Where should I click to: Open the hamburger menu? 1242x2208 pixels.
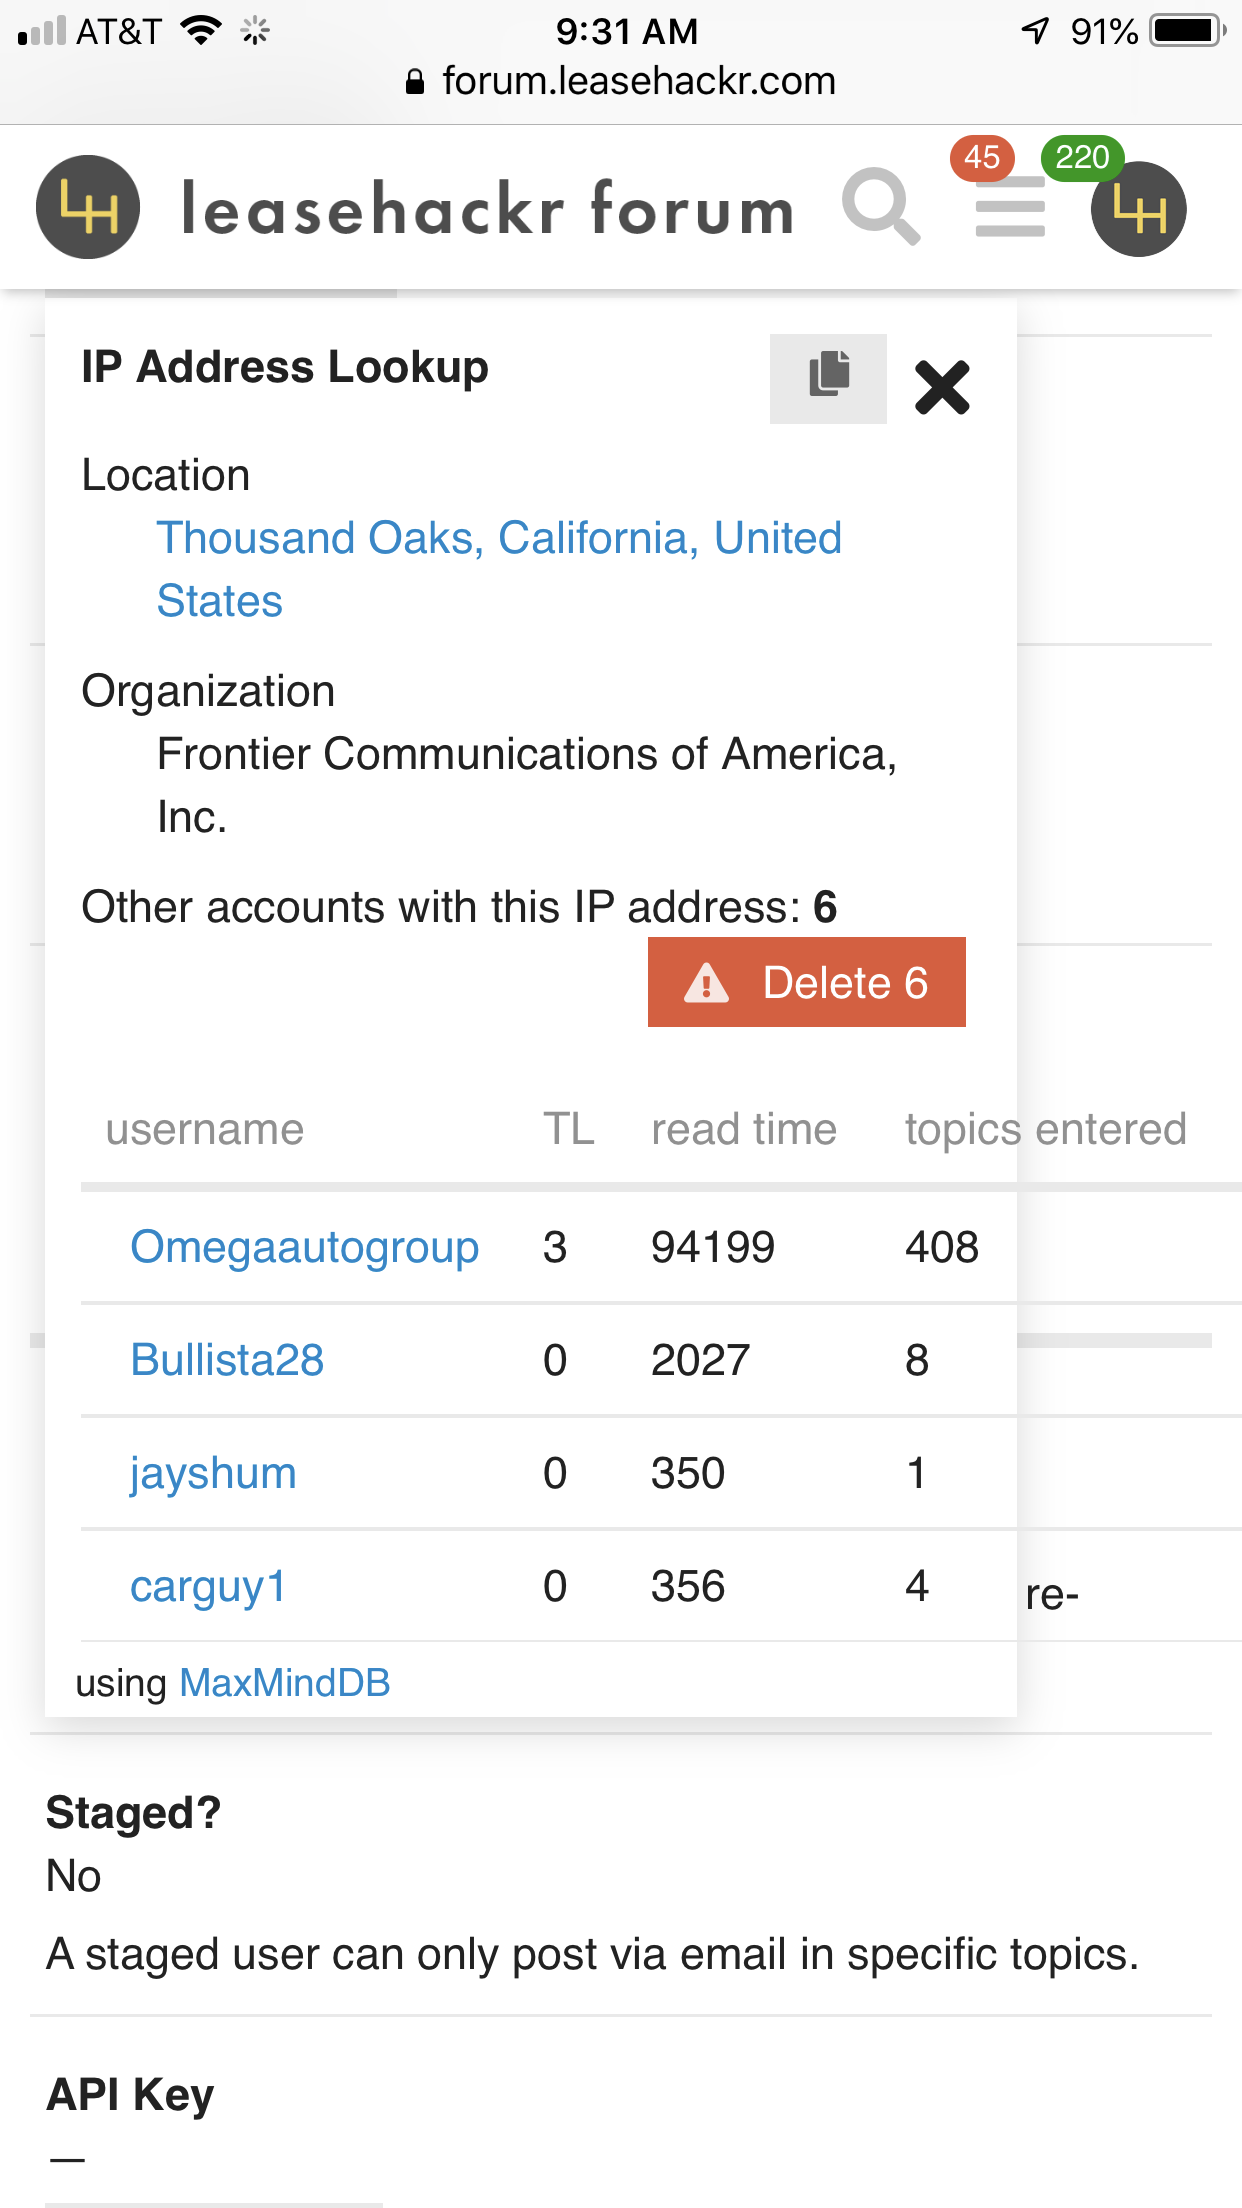coord(1010,207)
